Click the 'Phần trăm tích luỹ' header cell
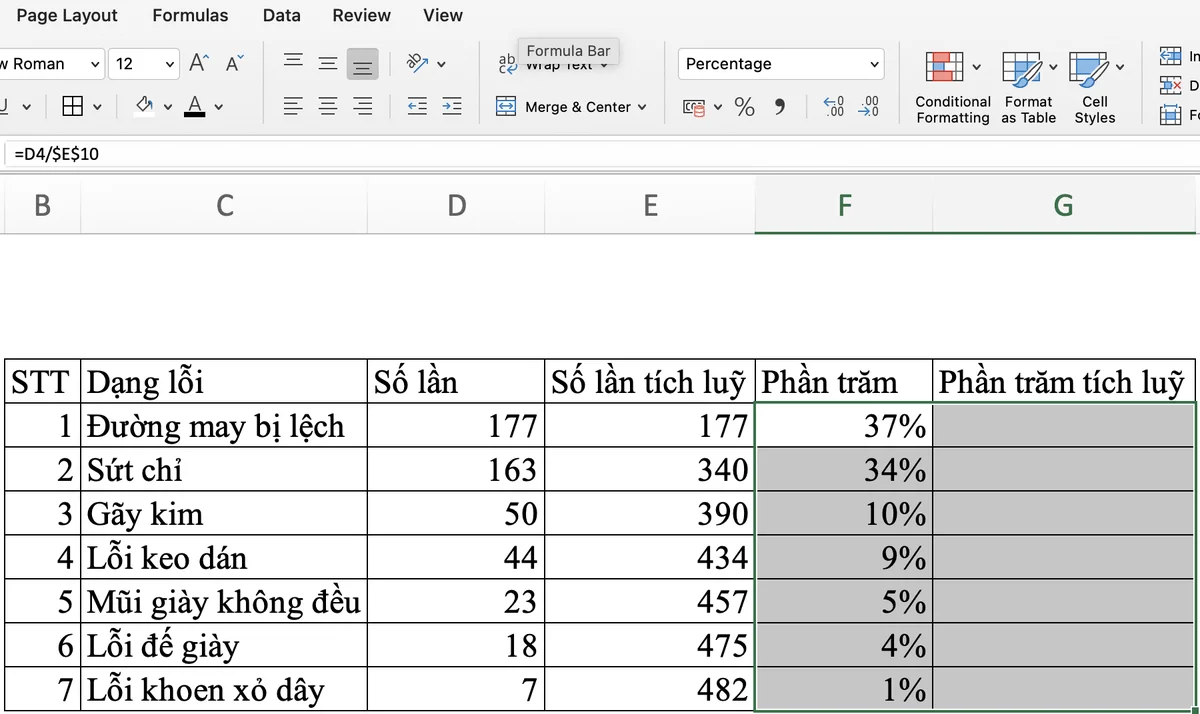 [x=1064, y=381]
